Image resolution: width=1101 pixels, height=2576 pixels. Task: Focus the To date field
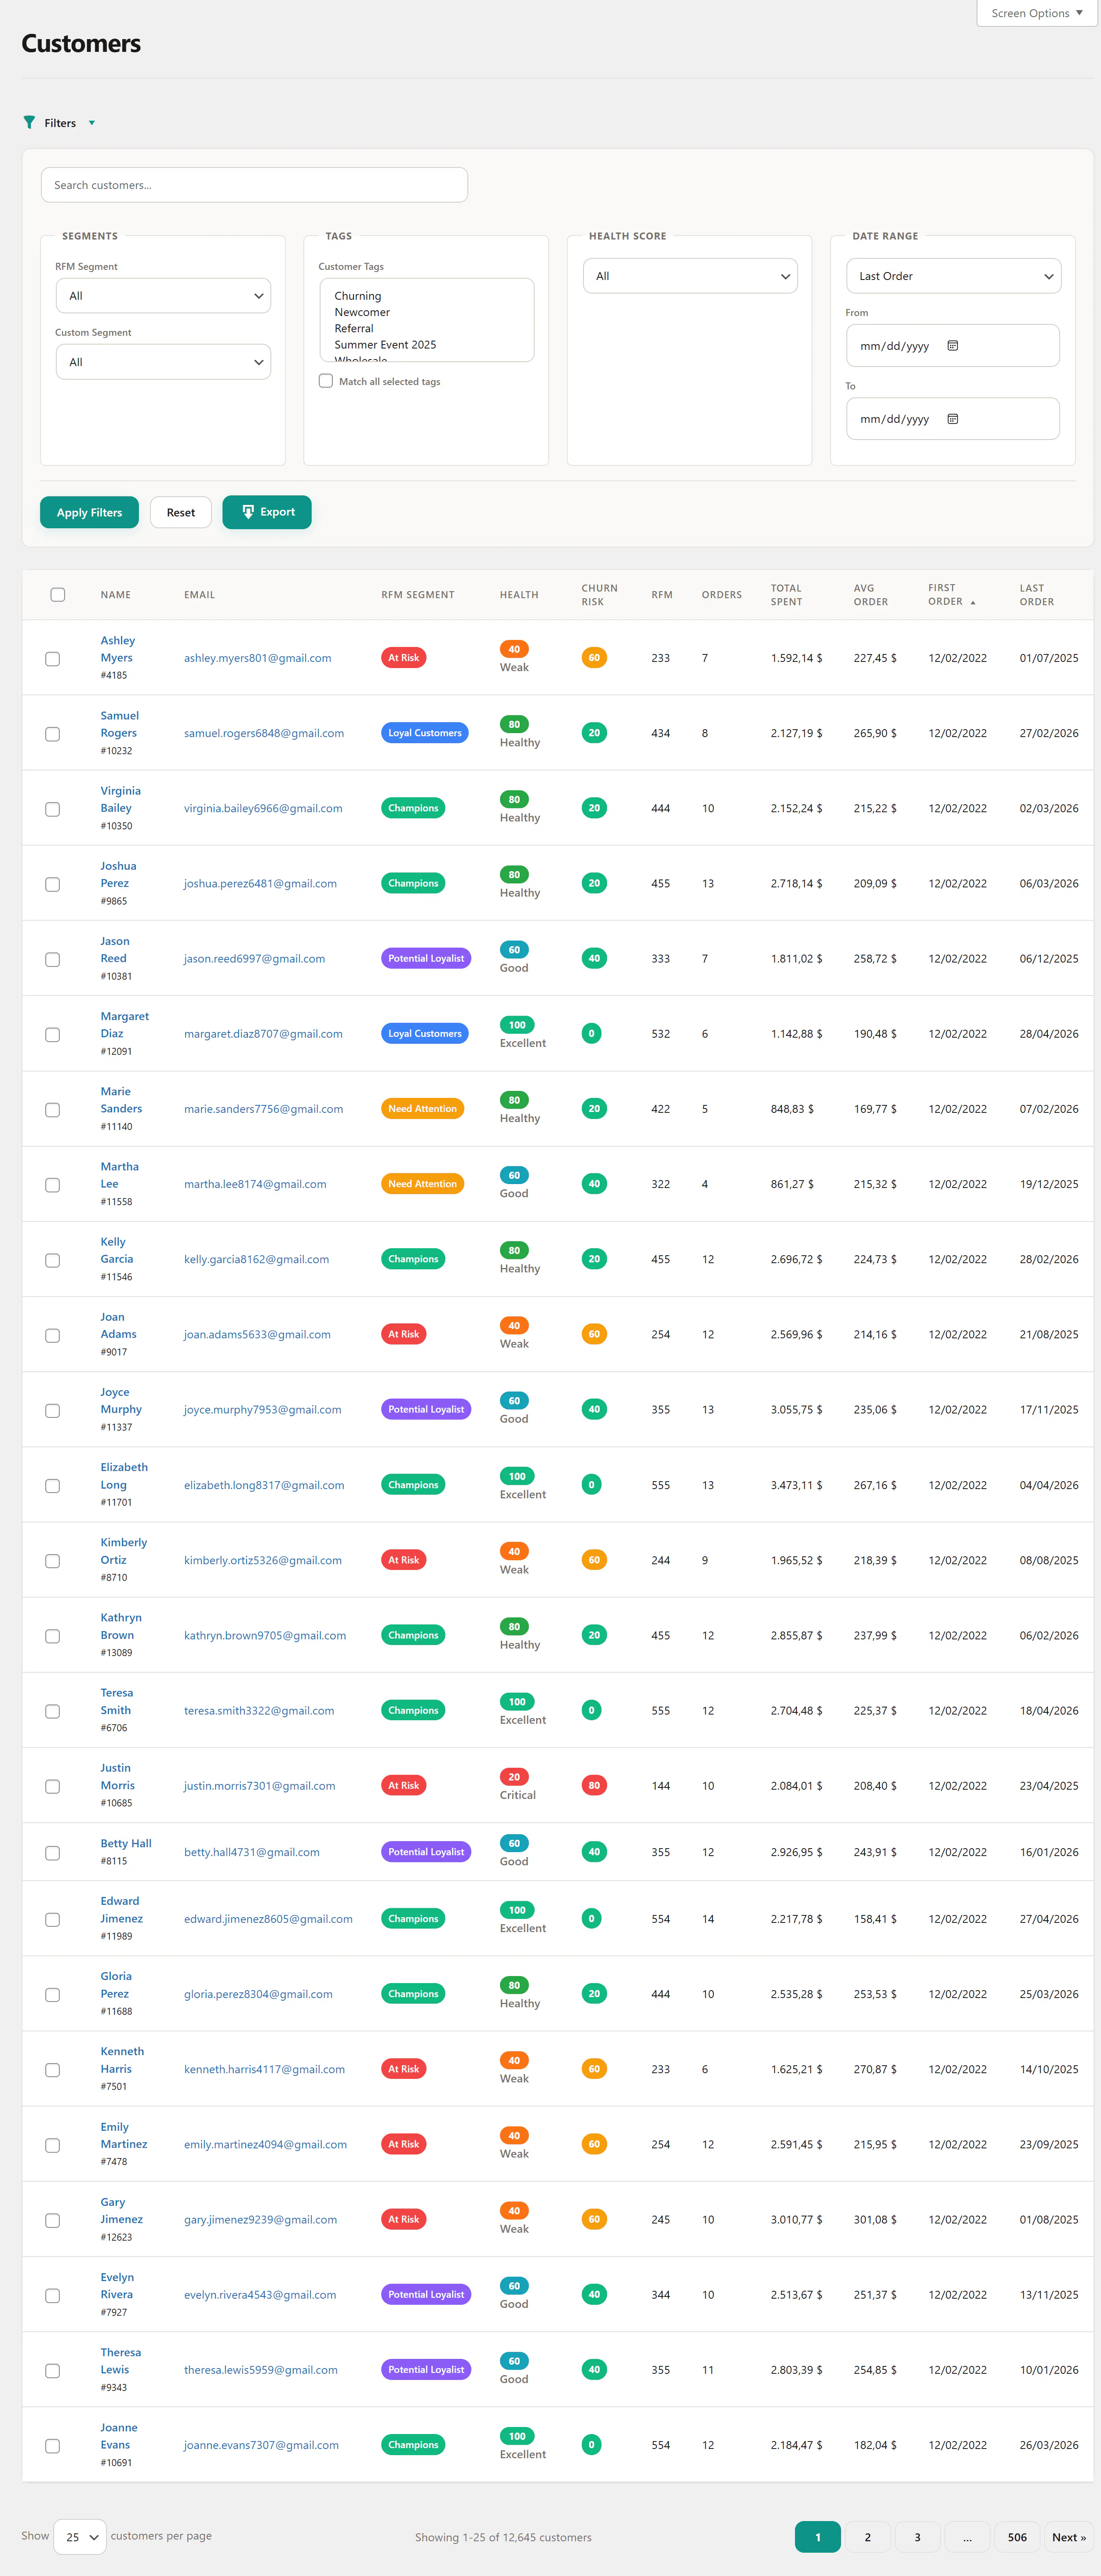click(953, 419)
